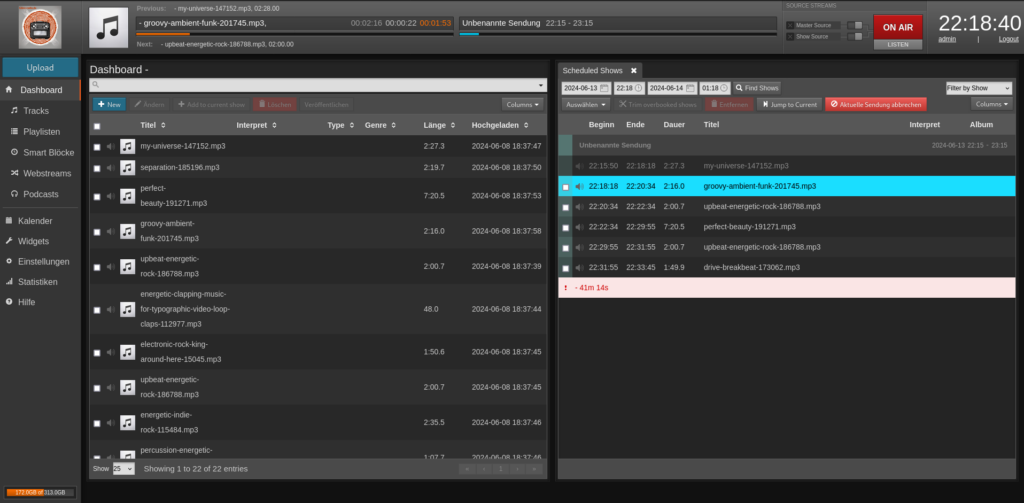Sort the library by Hochgeladen column
This screenshot has height=503, width=1024.
[x=500, y=125]
